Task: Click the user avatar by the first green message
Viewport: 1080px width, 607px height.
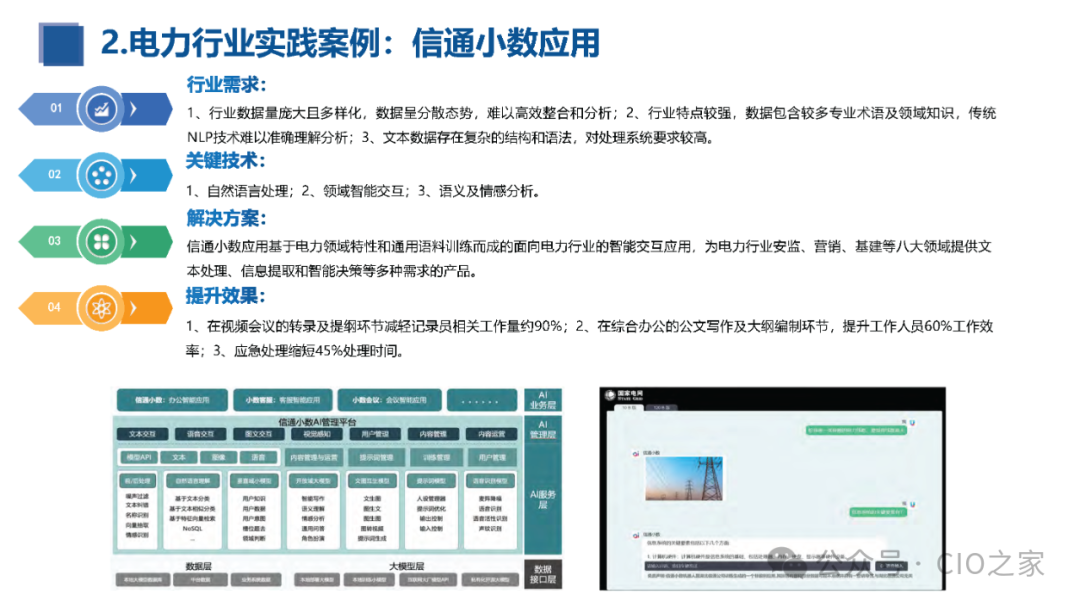Action: (912, 422)
